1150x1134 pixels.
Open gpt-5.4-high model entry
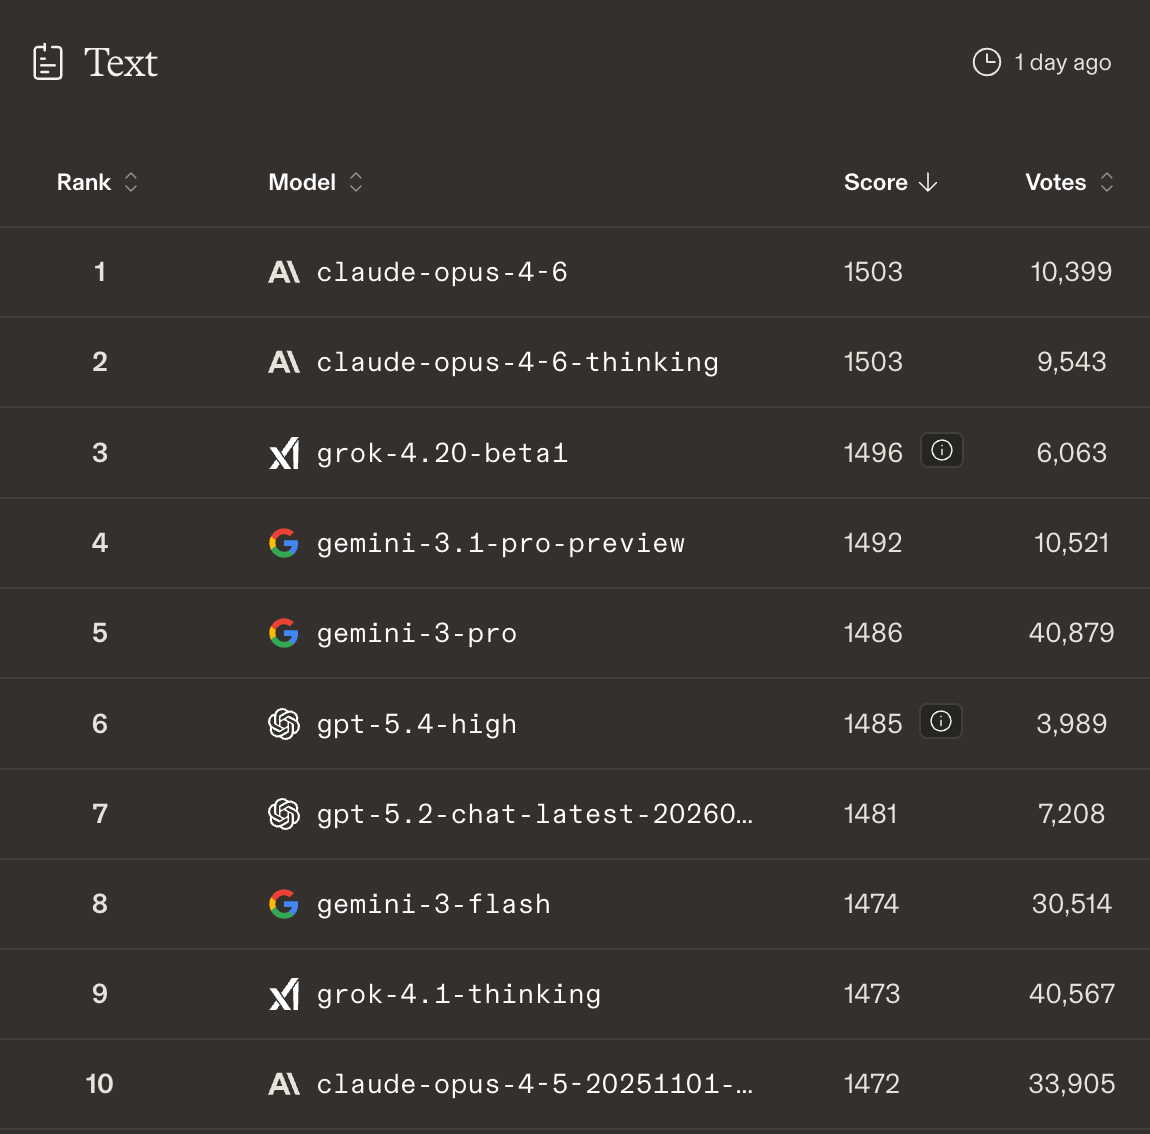(417, 725)
